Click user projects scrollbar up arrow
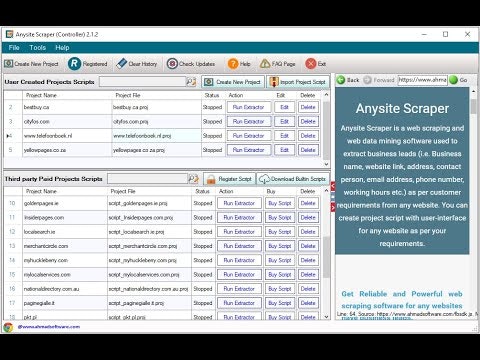This screenshot has height=360, width=480. pos(326,95)
